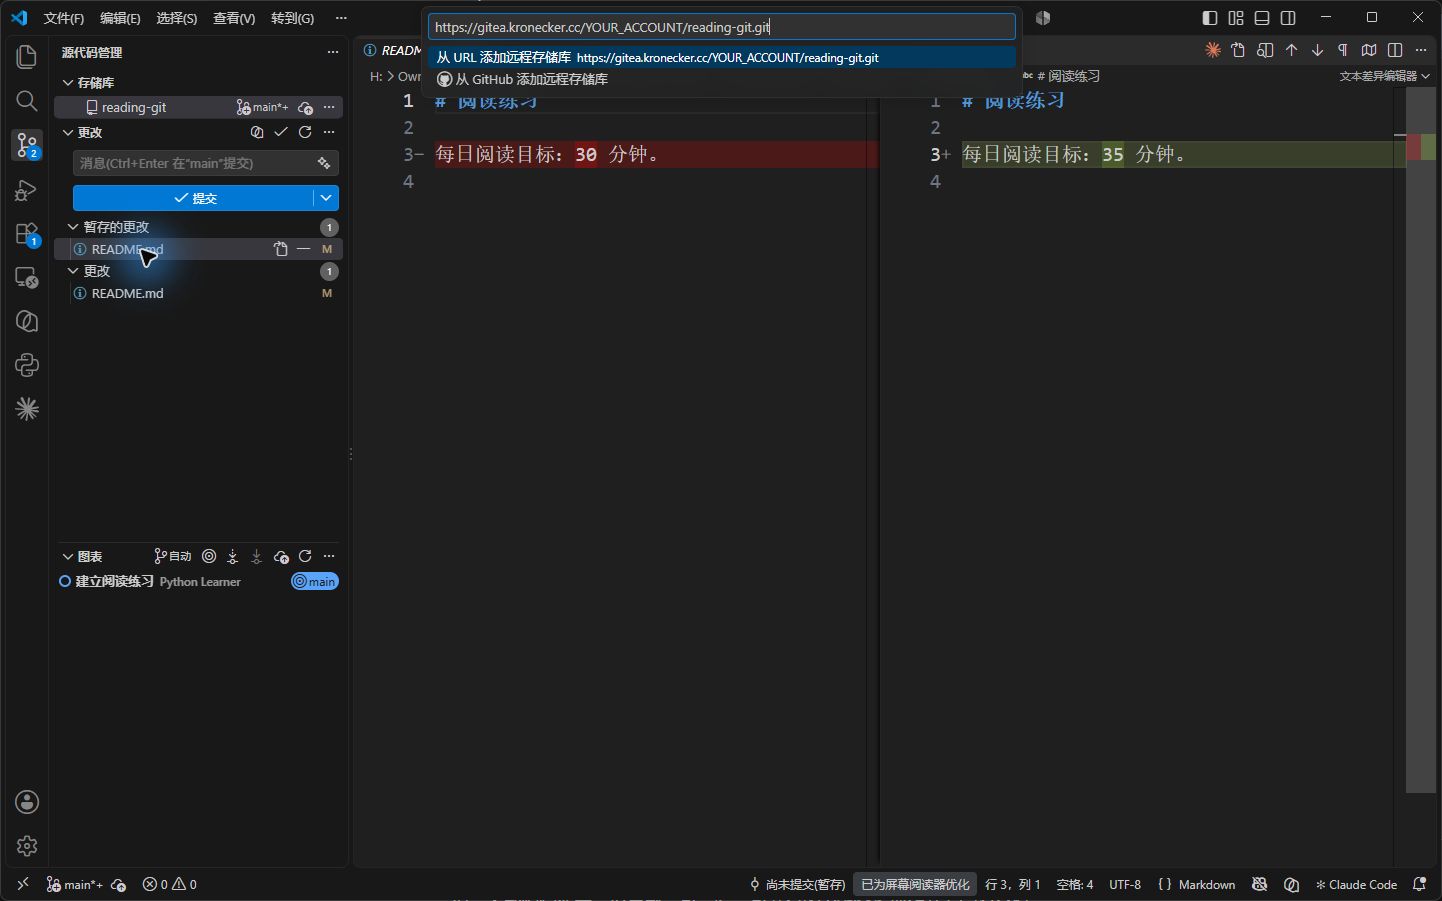The image size is (1442, 901).
Task: Open the 编辑(E) menu
Action: click(120, 18)
